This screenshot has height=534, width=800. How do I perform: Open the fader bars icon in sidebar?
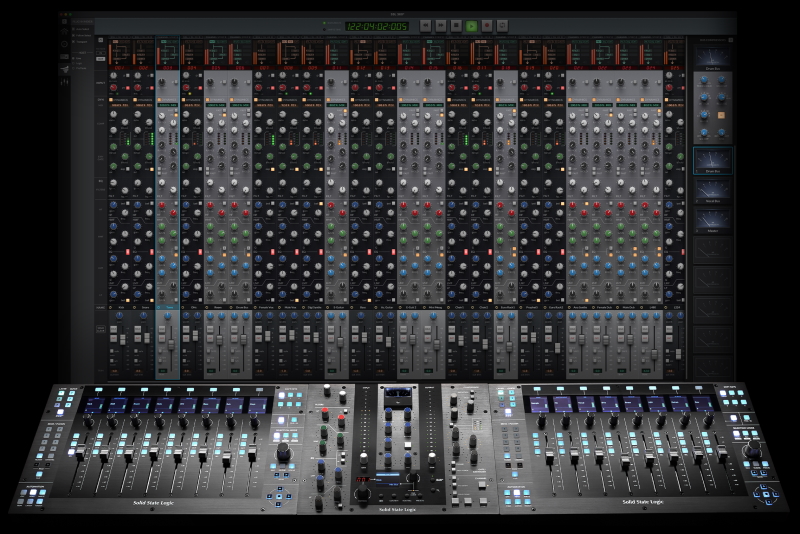[64, 82]
